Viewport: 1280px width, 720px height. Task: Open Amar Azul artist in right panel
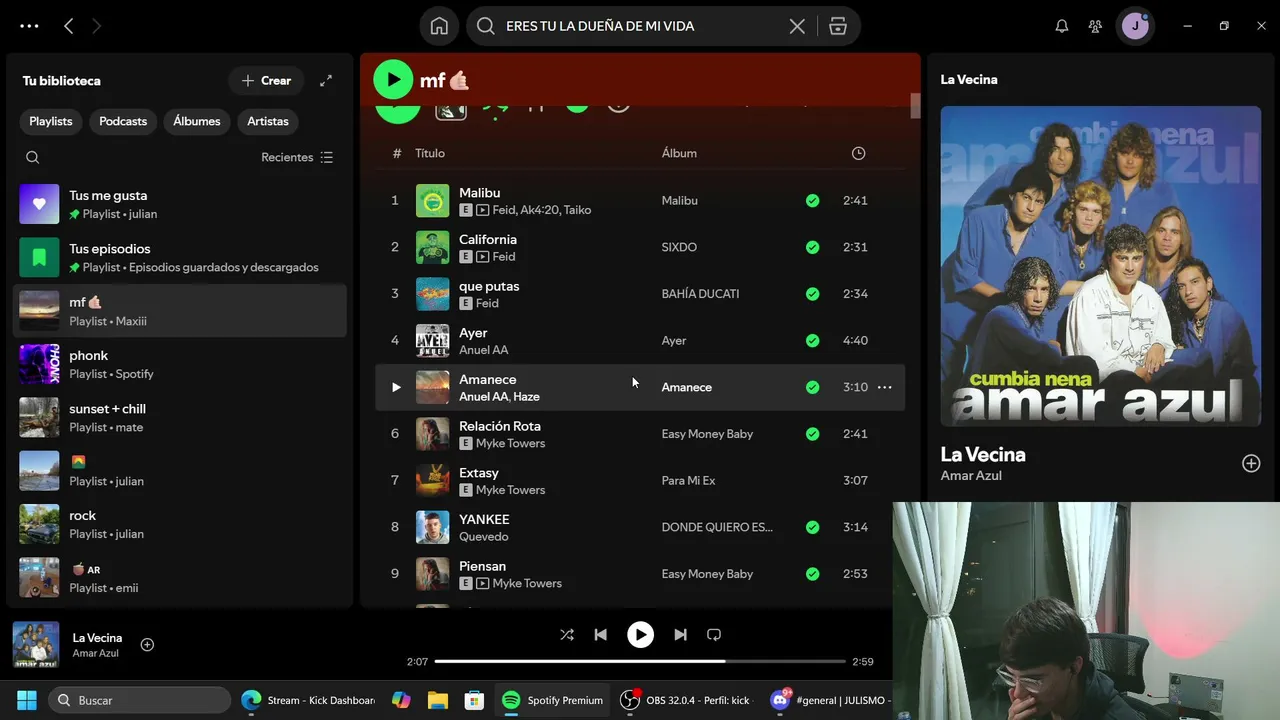971,476
